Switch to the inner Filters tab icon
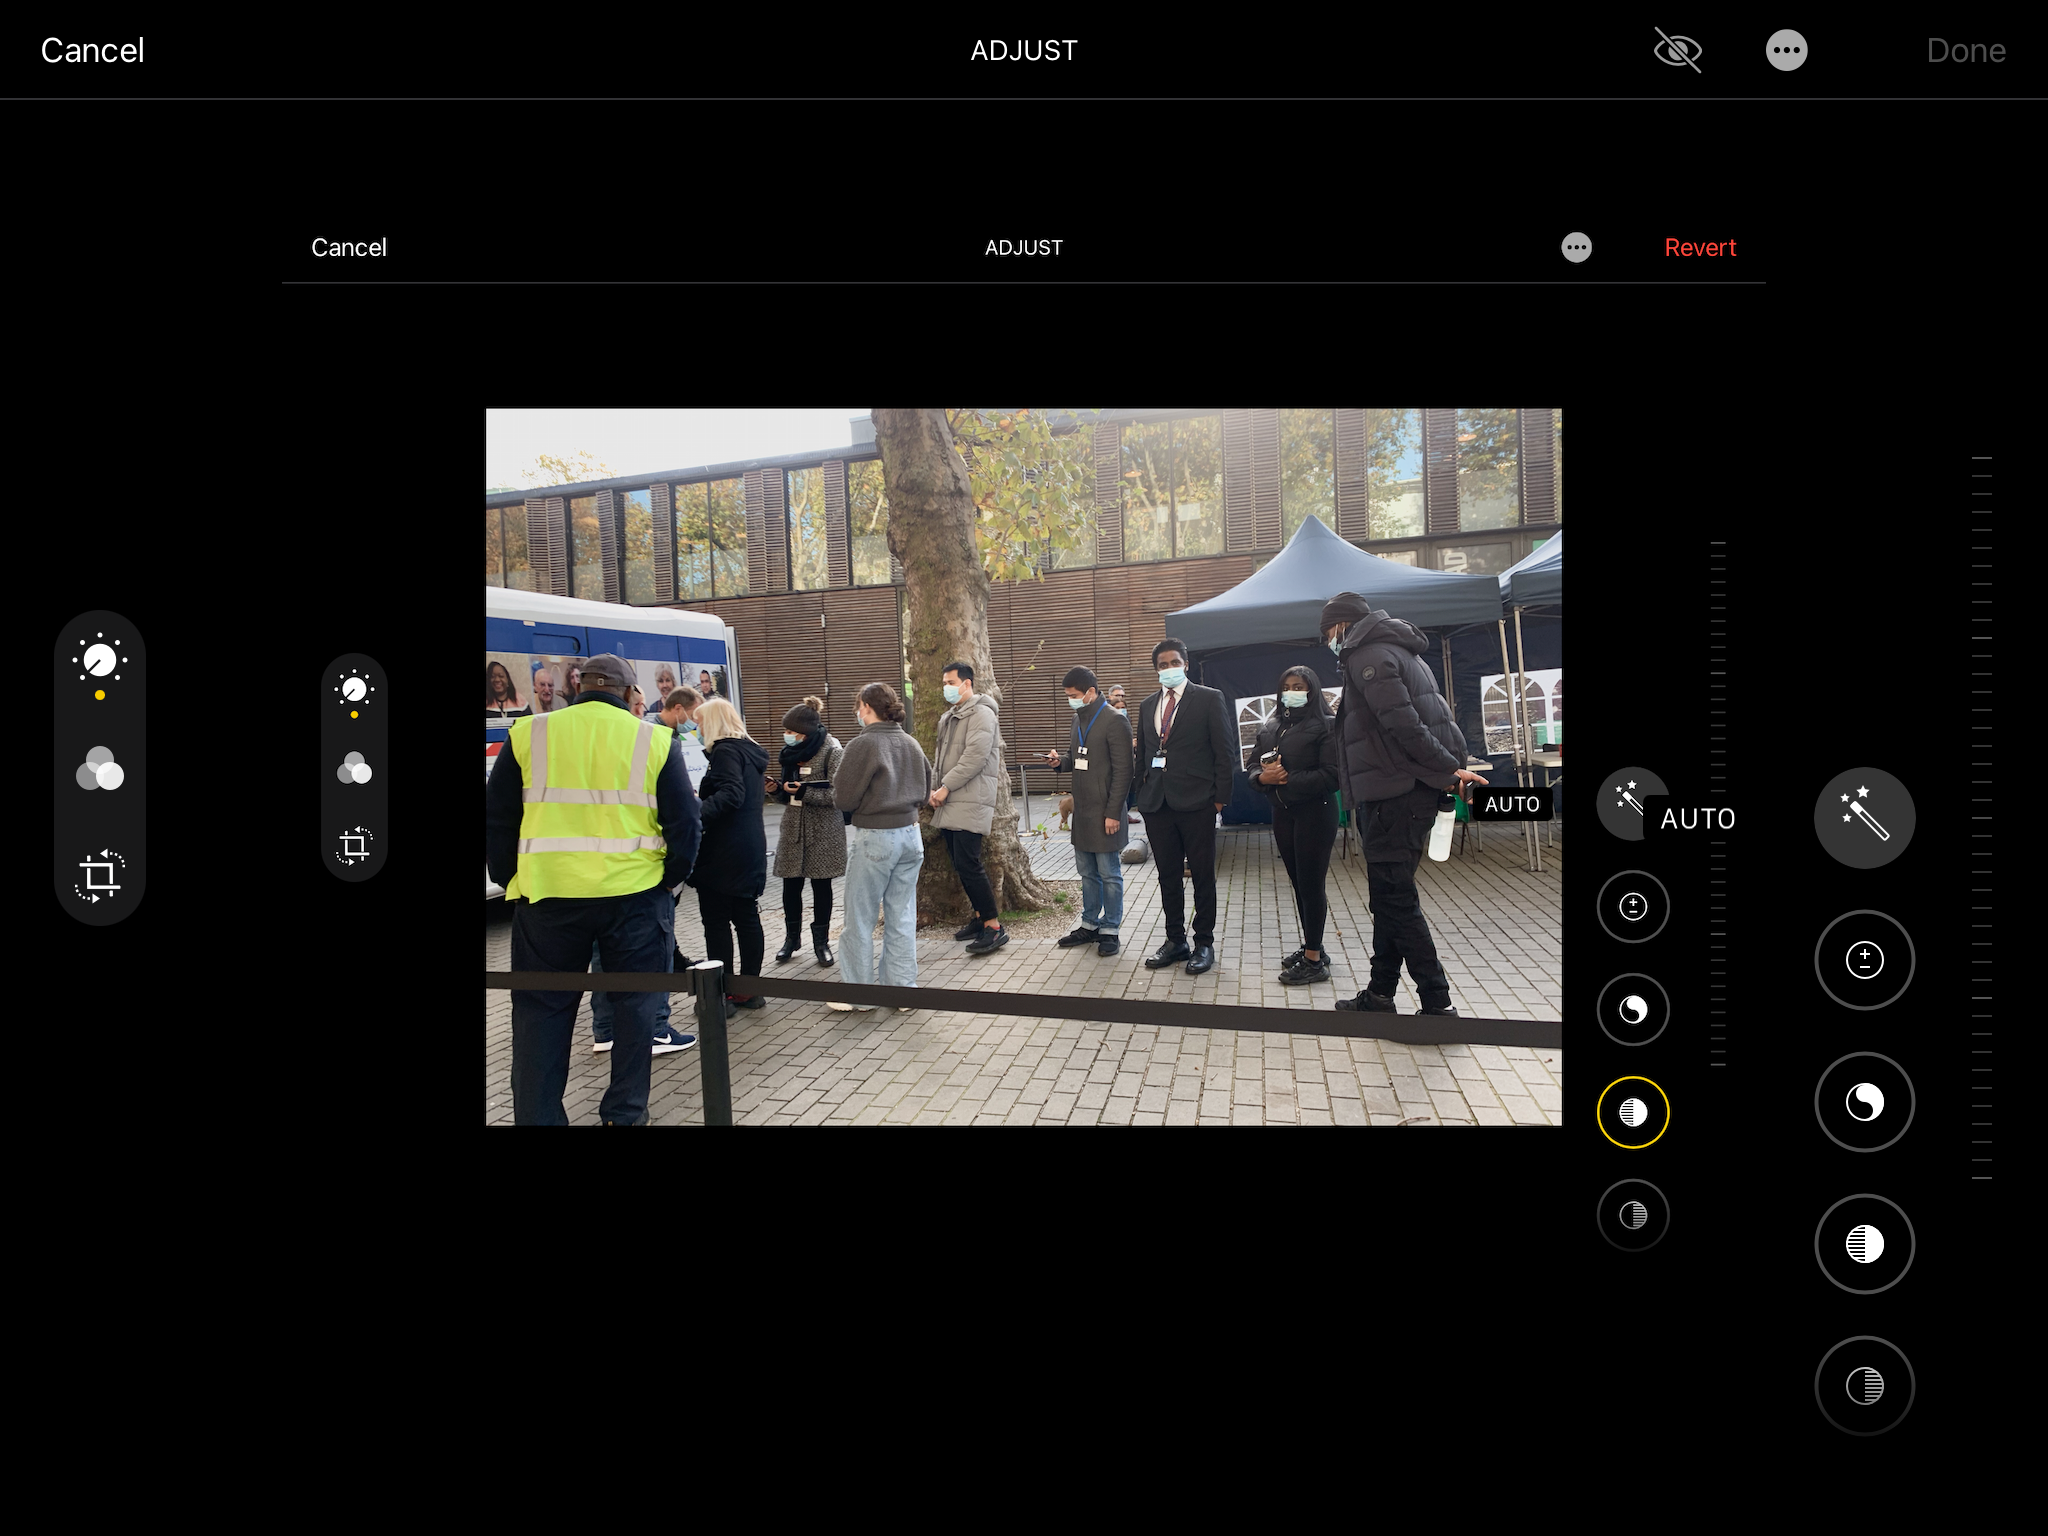Image resolution: width=2048 pixels, height=1536 pixels. tap(354, 769)
